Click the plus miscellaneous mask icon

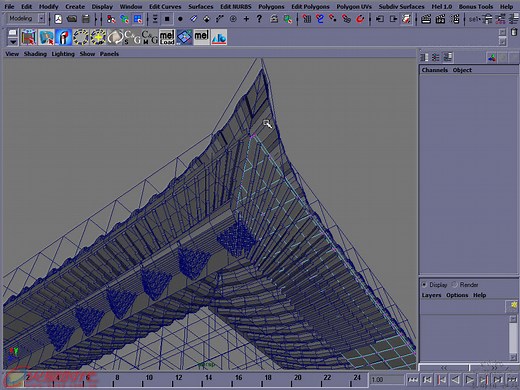246,19
